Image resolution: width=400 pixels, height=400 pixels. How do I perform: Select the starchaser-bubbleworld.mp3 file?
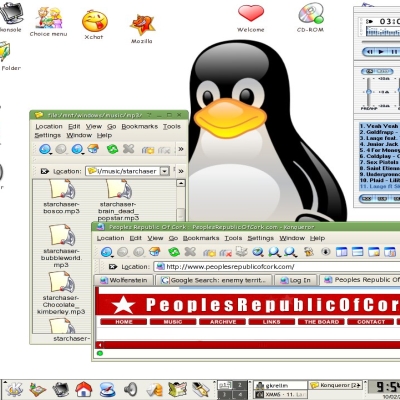61,246
